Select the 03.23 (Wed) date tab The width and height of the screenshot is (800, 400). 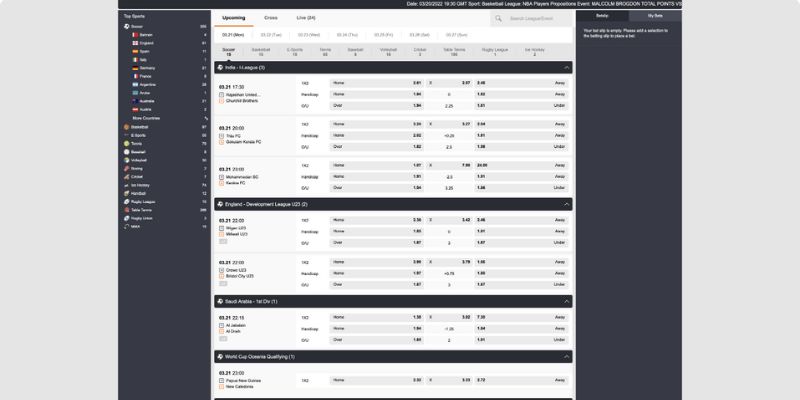pyautogui.click(x=309, y=35)
